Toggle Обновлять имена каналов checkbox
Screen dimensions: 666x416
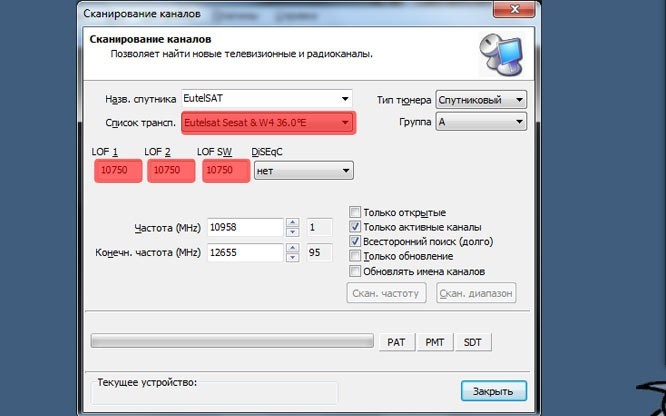click(x=355, y=272)
